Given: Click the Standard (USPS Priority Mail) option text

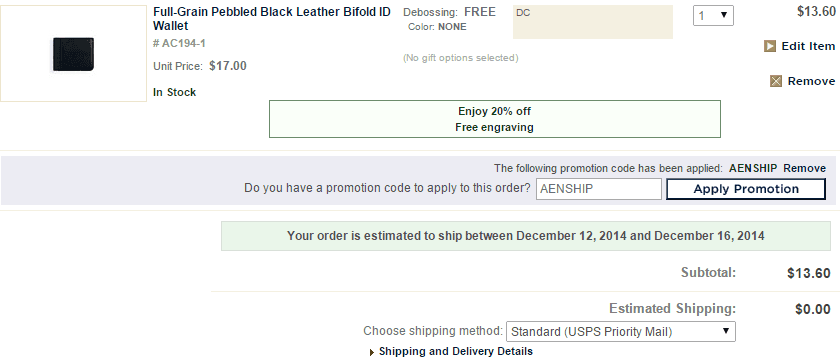Looking at the screenshot, I should coord(591,331).
